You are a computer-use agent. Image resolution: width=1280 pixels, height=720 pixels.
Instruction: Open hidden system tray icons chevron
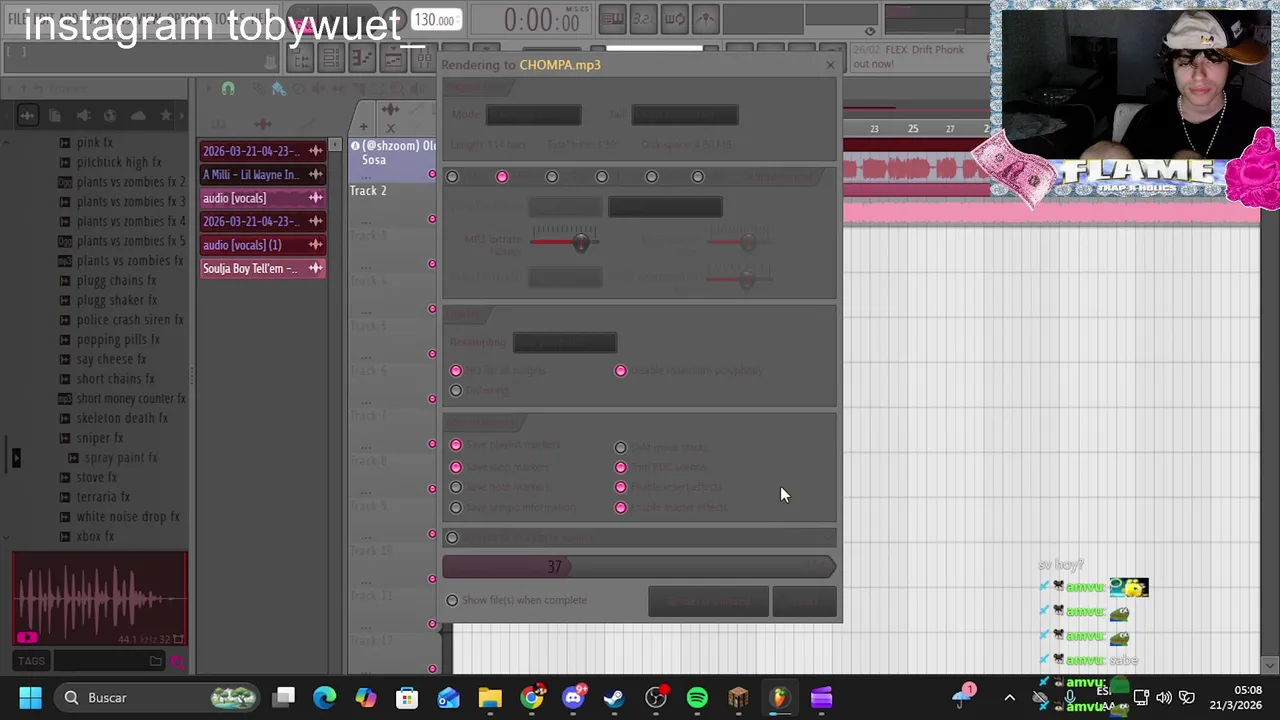point(1009,698)
